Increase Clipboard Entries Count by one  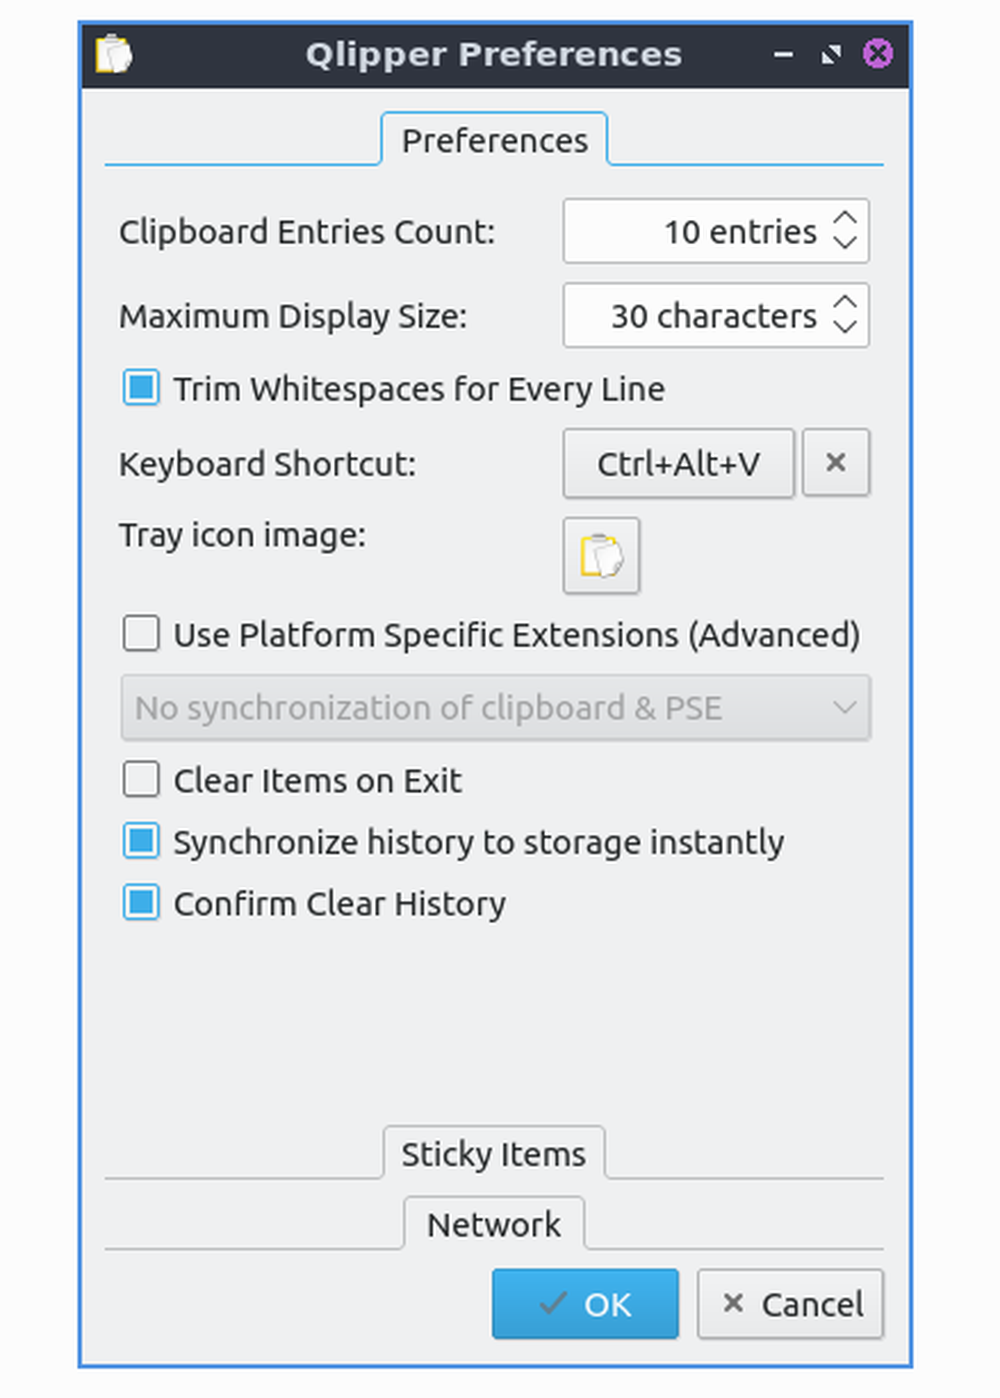pos(845,219)
